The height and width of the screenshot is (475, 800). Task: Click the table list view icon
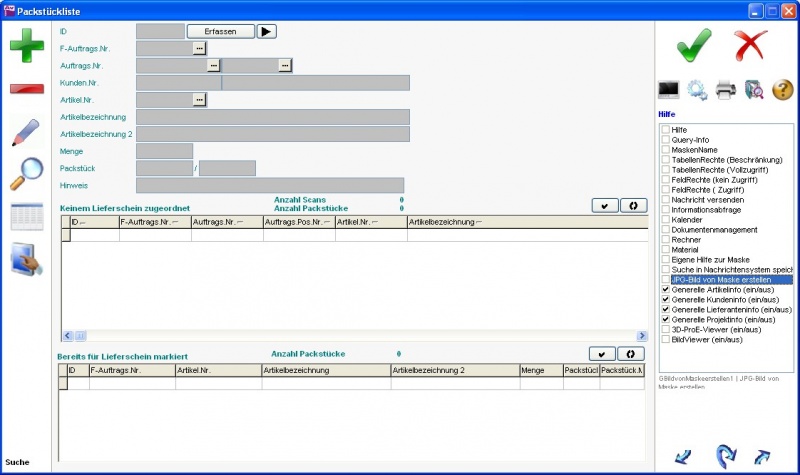pyautogui.click(x=27, y=216)
